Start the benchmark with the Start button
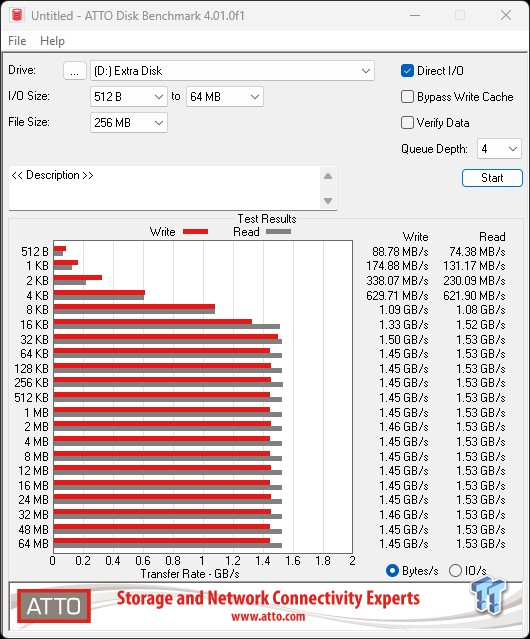This screenshot has height=639, width=530. 492,178
